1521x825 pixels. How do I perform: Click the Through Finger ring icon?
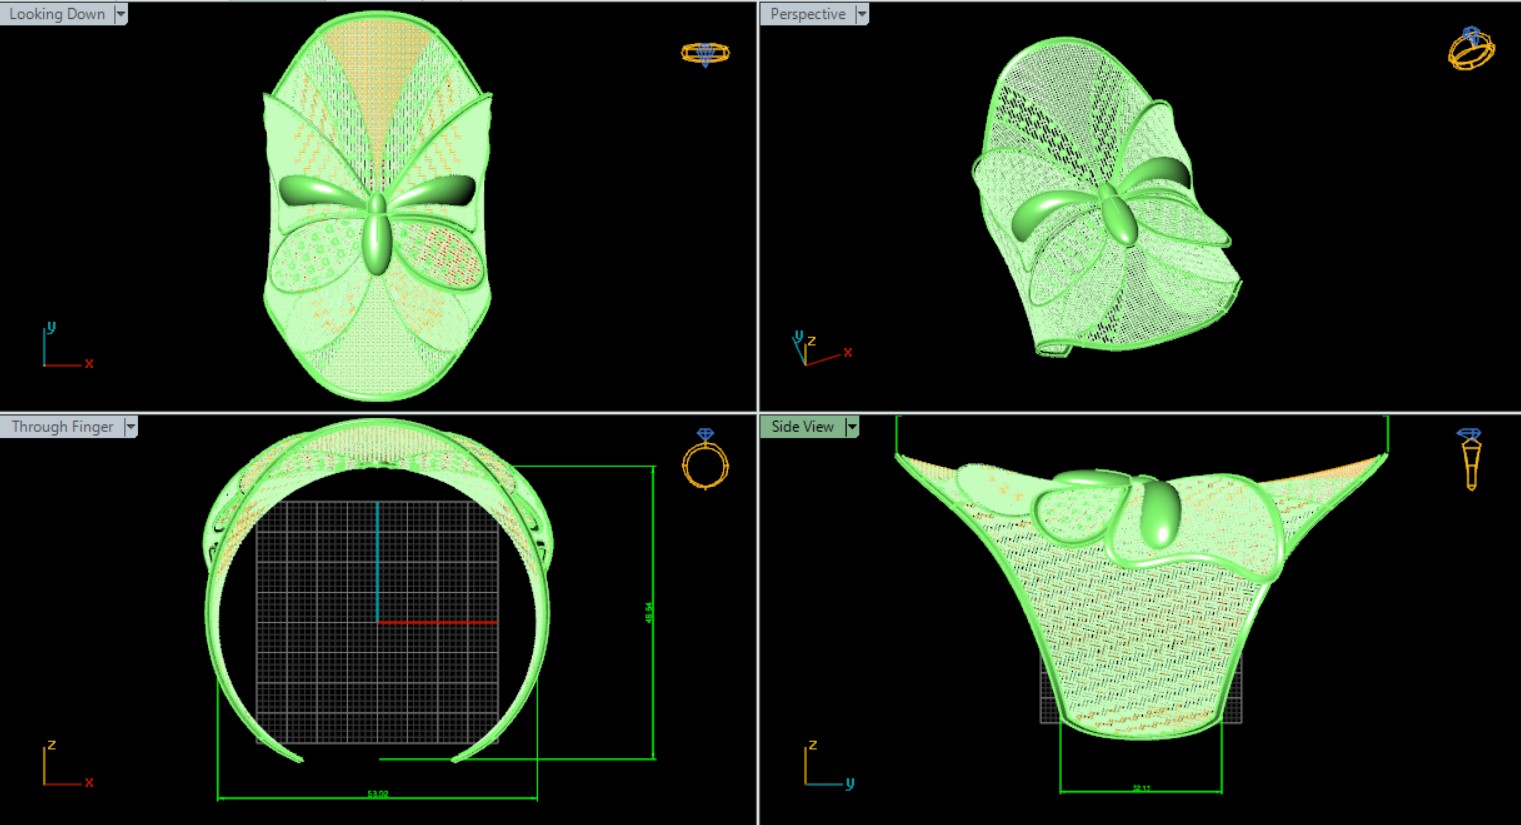coord(705,459)
